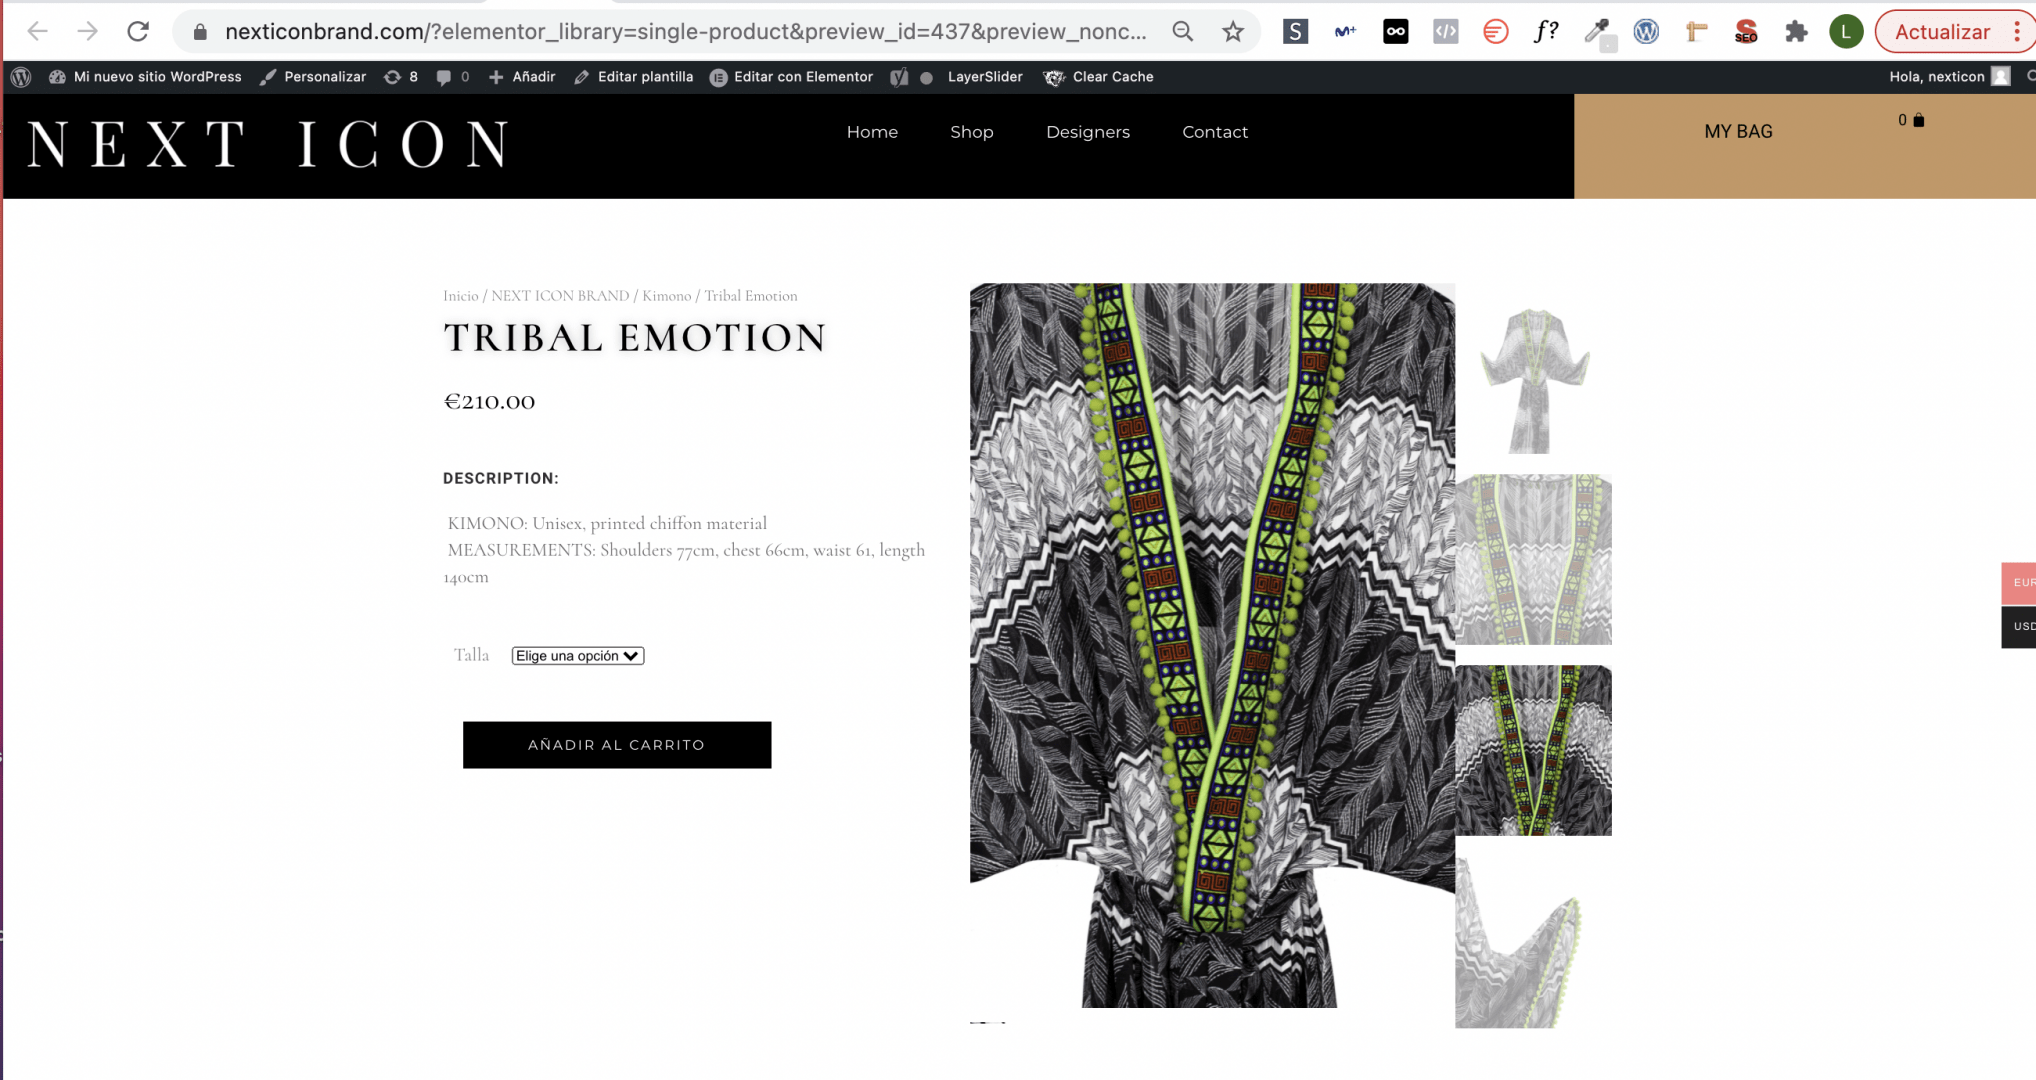Select the first kimono thumbnail image
The image size is (2036, 1080).
pos(1533,380)
